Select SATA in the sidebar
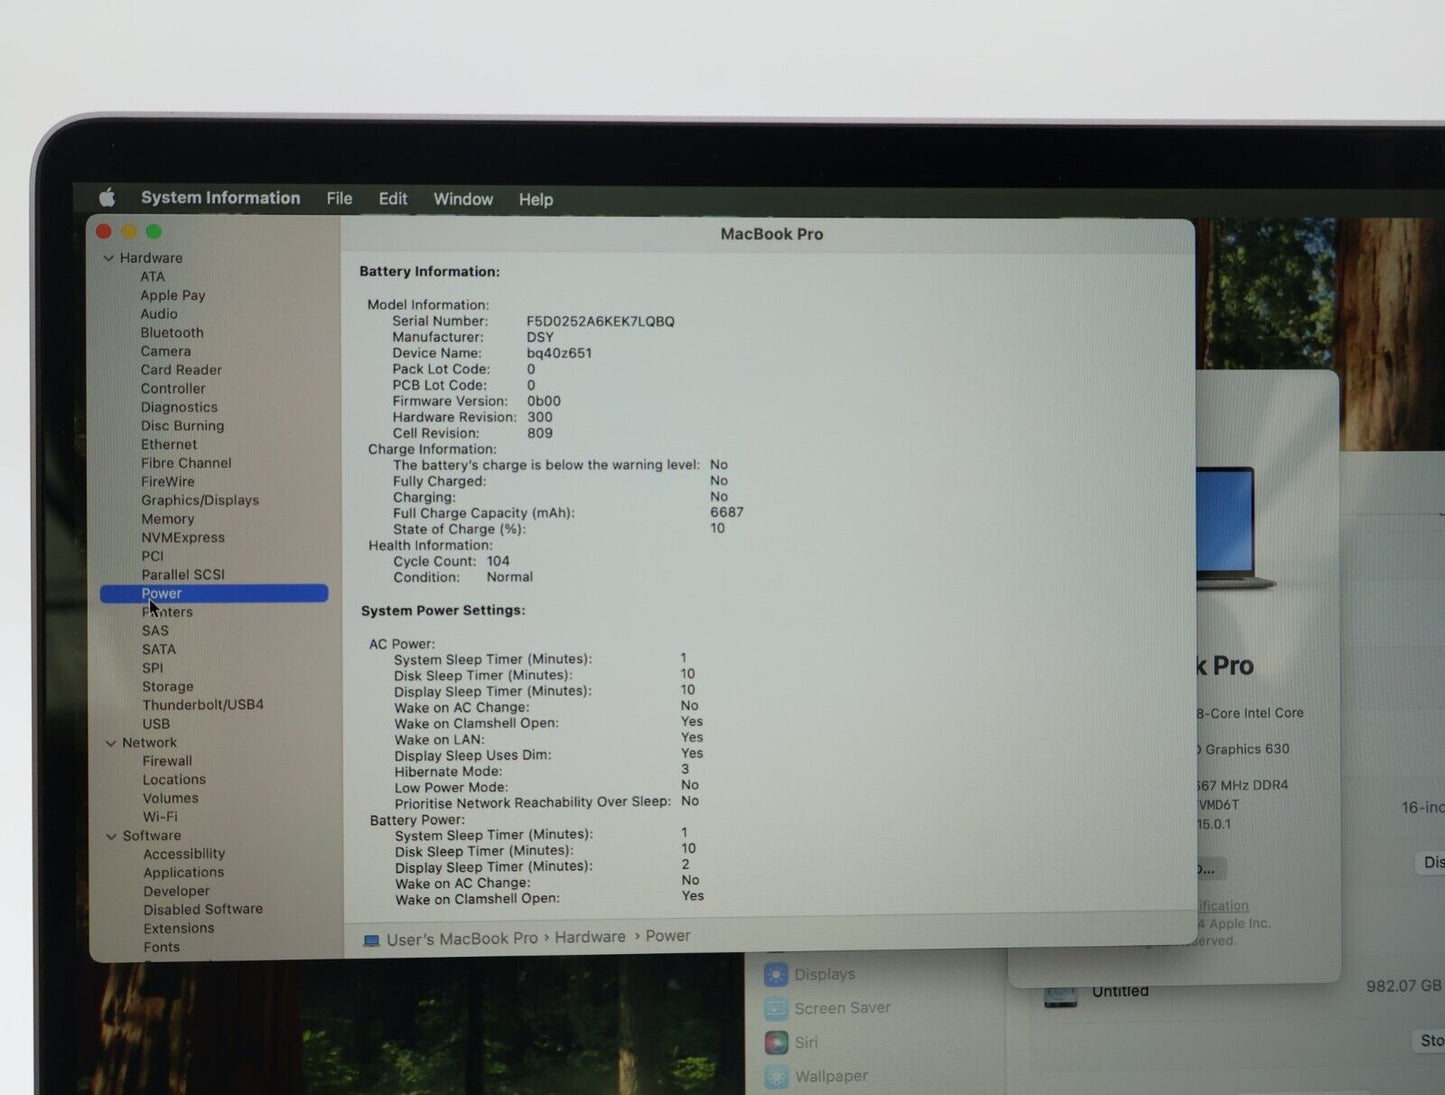This screenshot has width=1445, height=1095. coord(159,650)
